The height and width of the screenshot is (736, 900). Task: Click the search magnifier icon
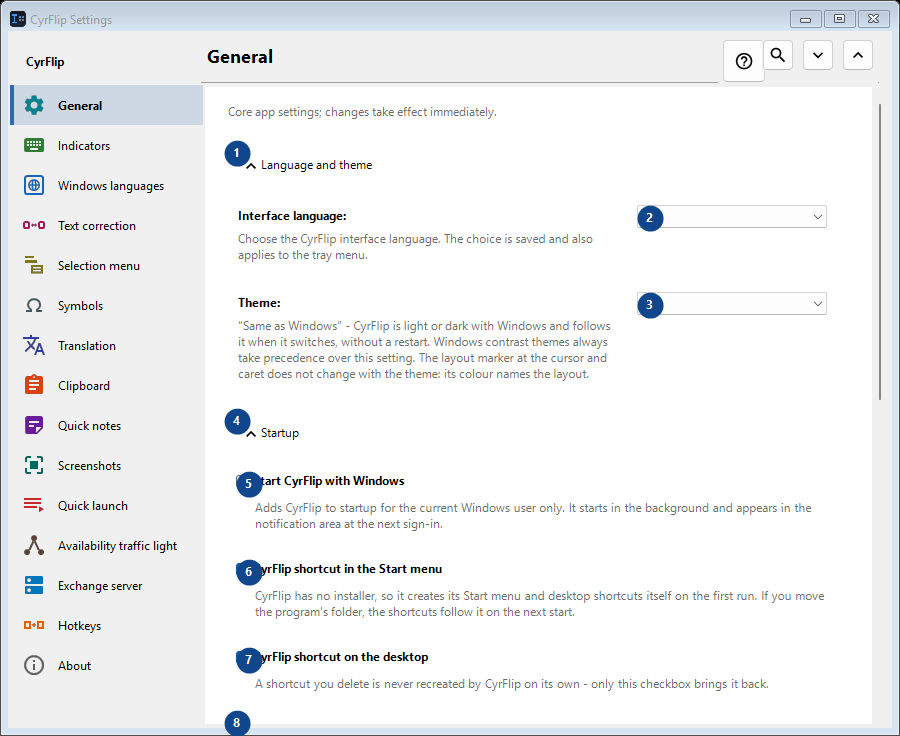tap(778, 55)
